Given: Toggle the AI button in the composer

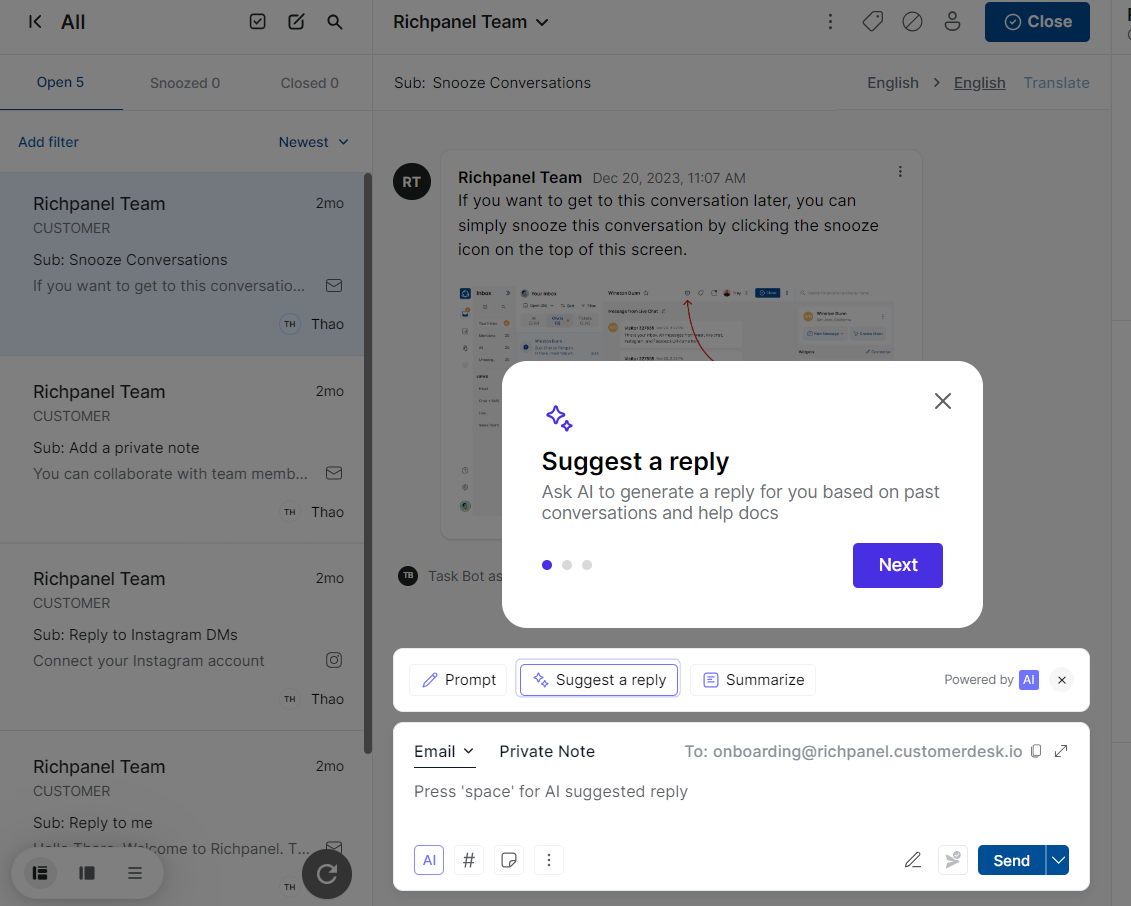Looking at the screenshot, I should [429, 860].
